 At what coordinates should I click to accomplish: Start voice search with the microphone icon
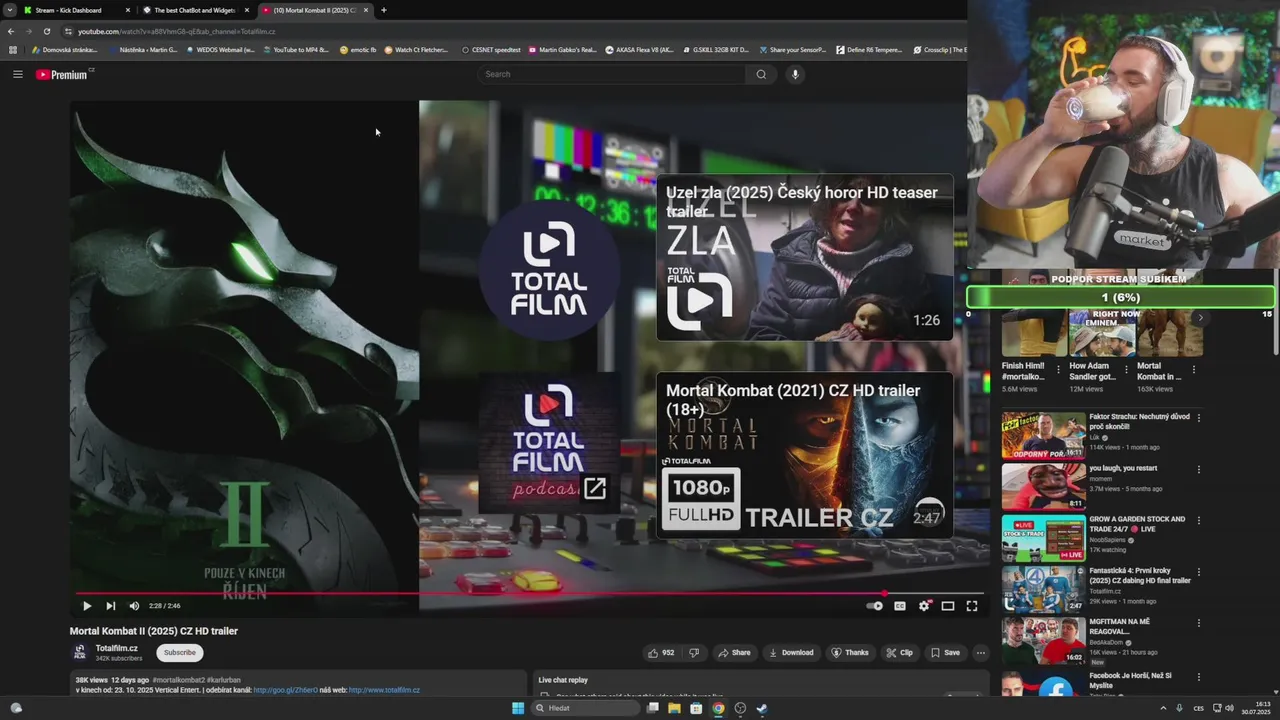click(795, 74)
